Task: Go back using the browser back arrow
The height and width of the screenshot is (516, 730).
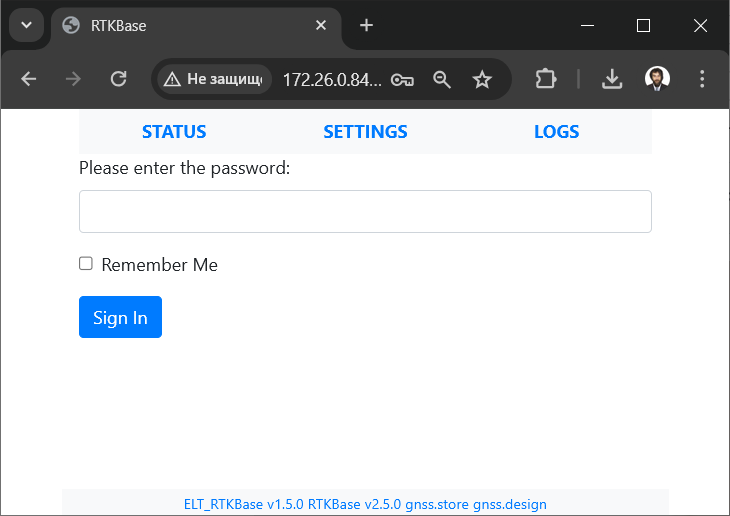Action: coord(28,79)
